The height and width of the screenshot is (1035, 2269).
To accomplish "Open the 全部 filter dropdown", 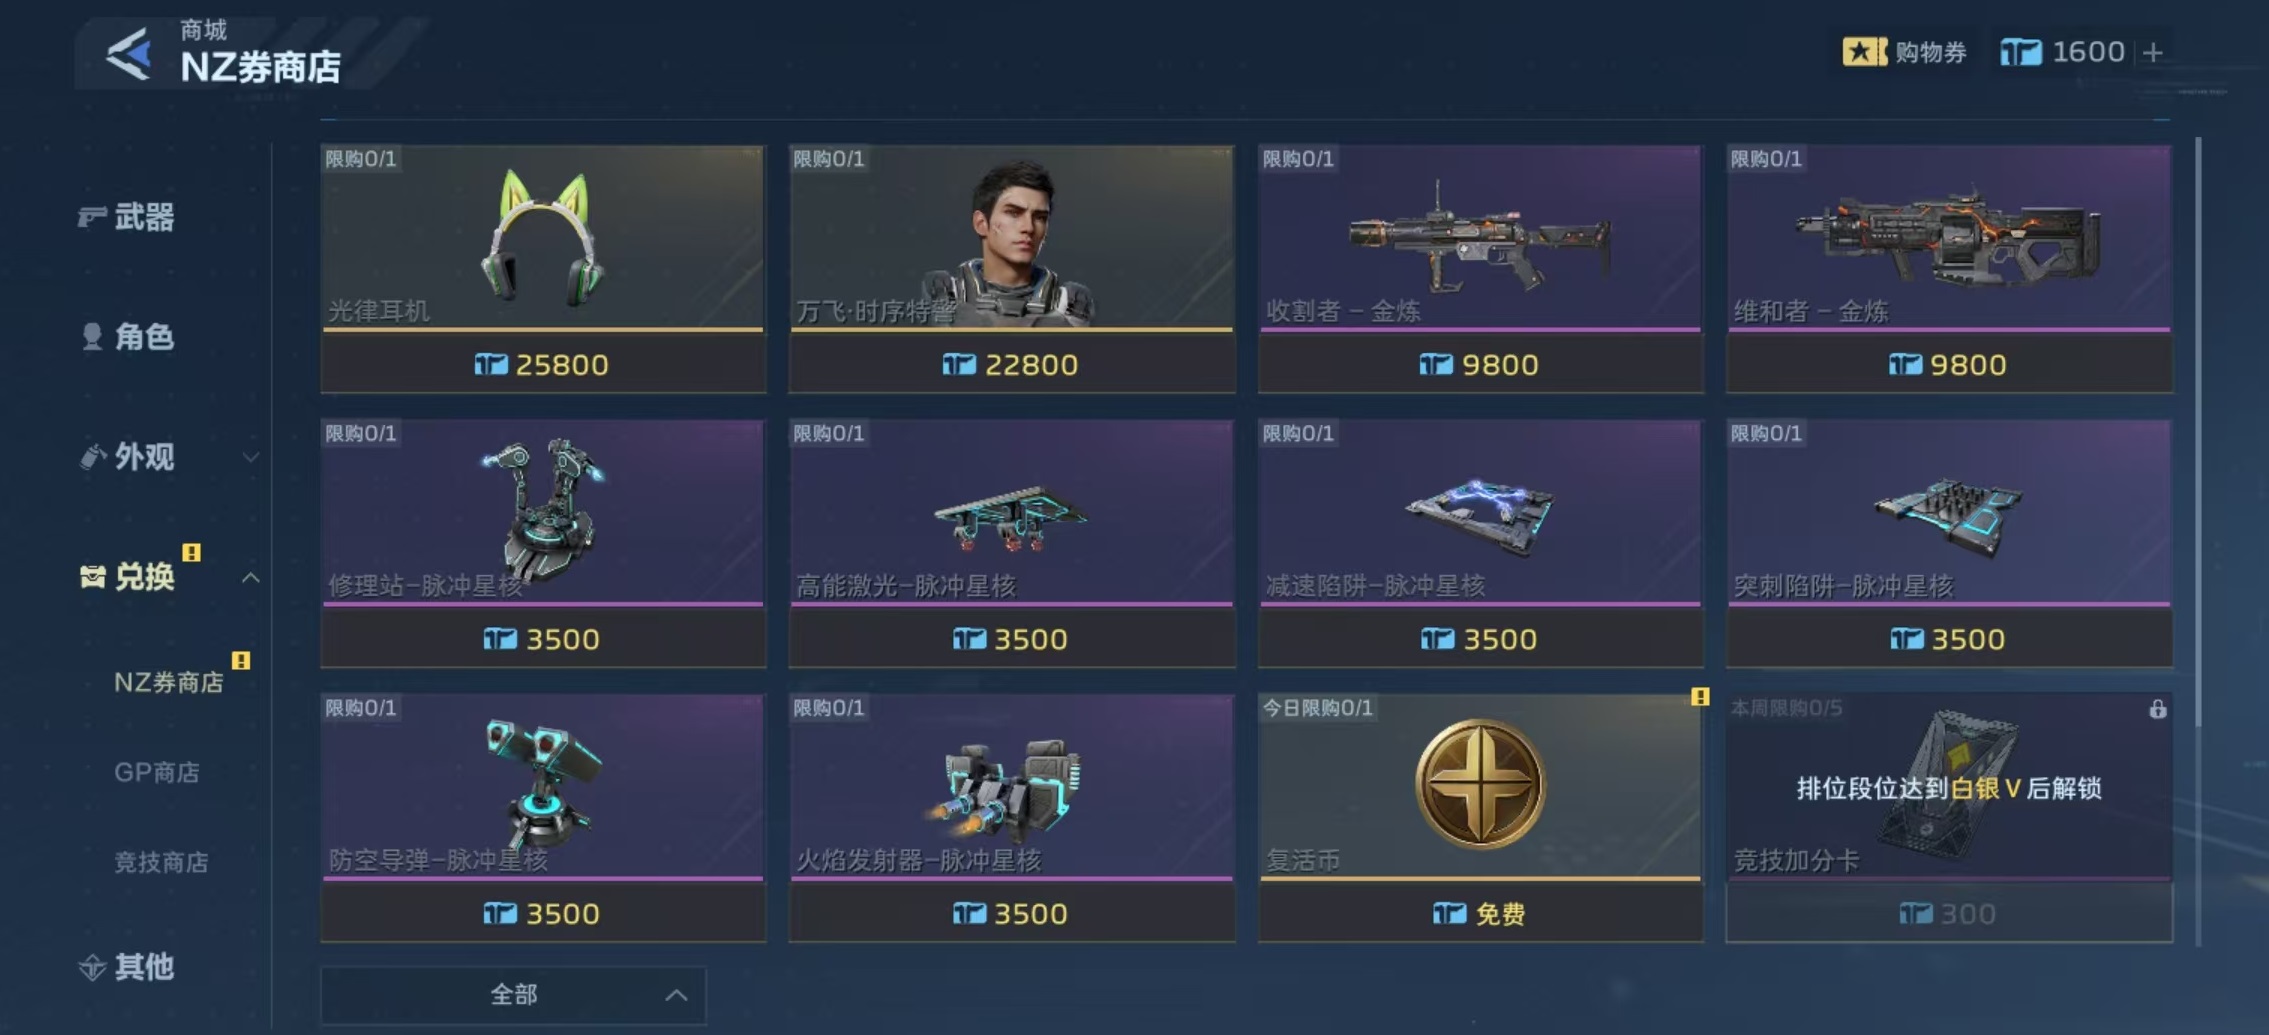I will coord(513,995).
